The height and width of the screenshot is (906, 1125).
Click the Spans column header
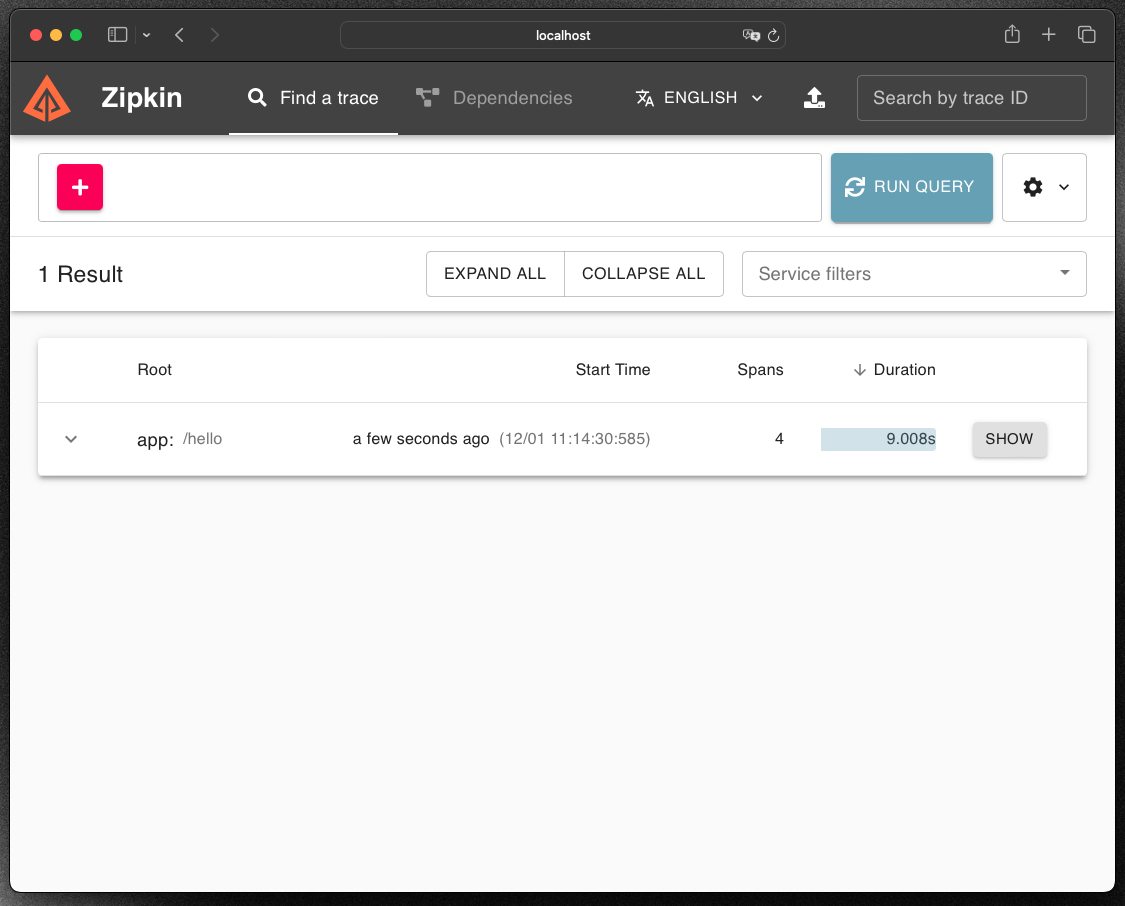click(x=760, y=369)
